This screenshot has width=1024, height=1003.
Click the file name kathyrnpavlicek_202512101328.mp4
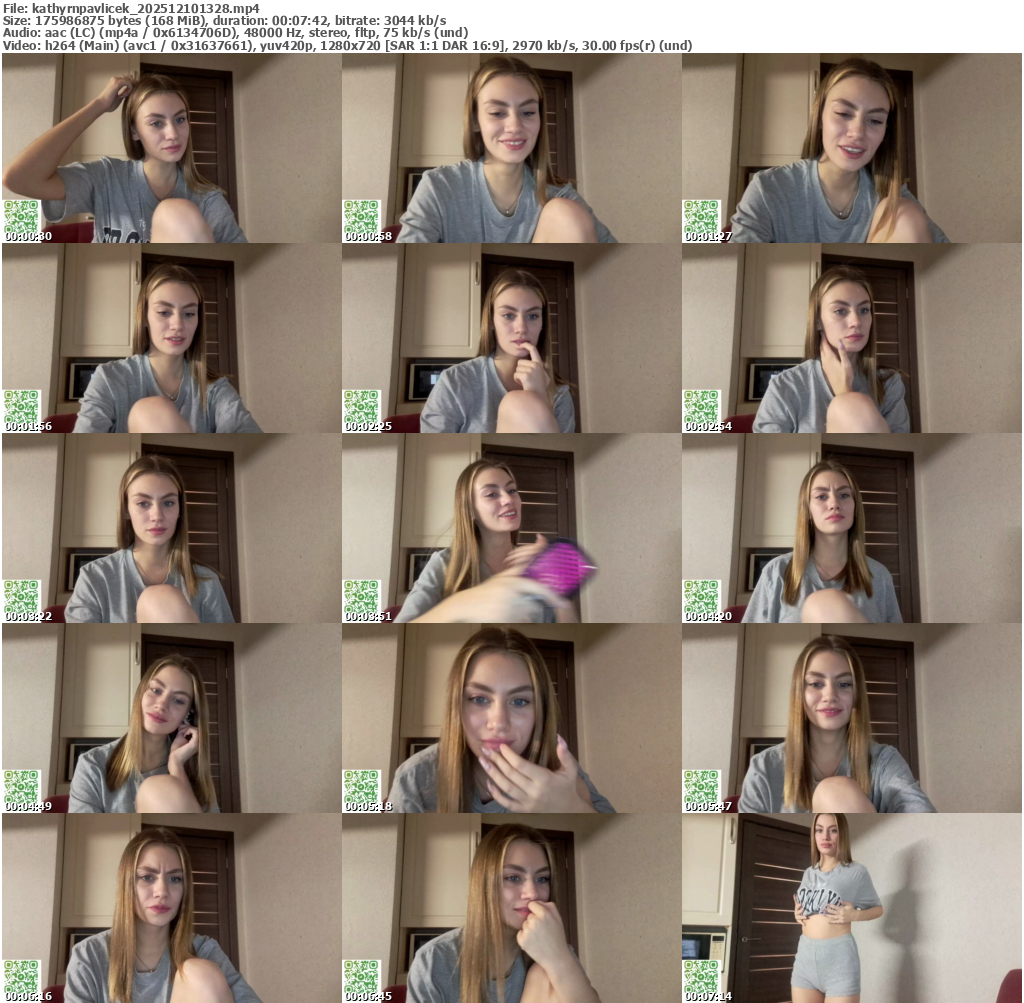(146, 8)
